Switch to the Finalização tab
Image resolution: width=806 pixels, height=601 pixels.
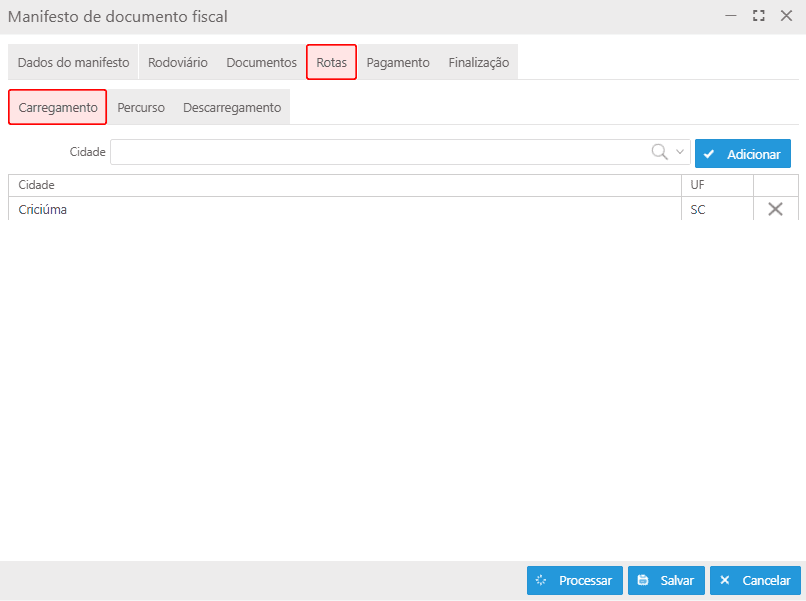(478, 62)
